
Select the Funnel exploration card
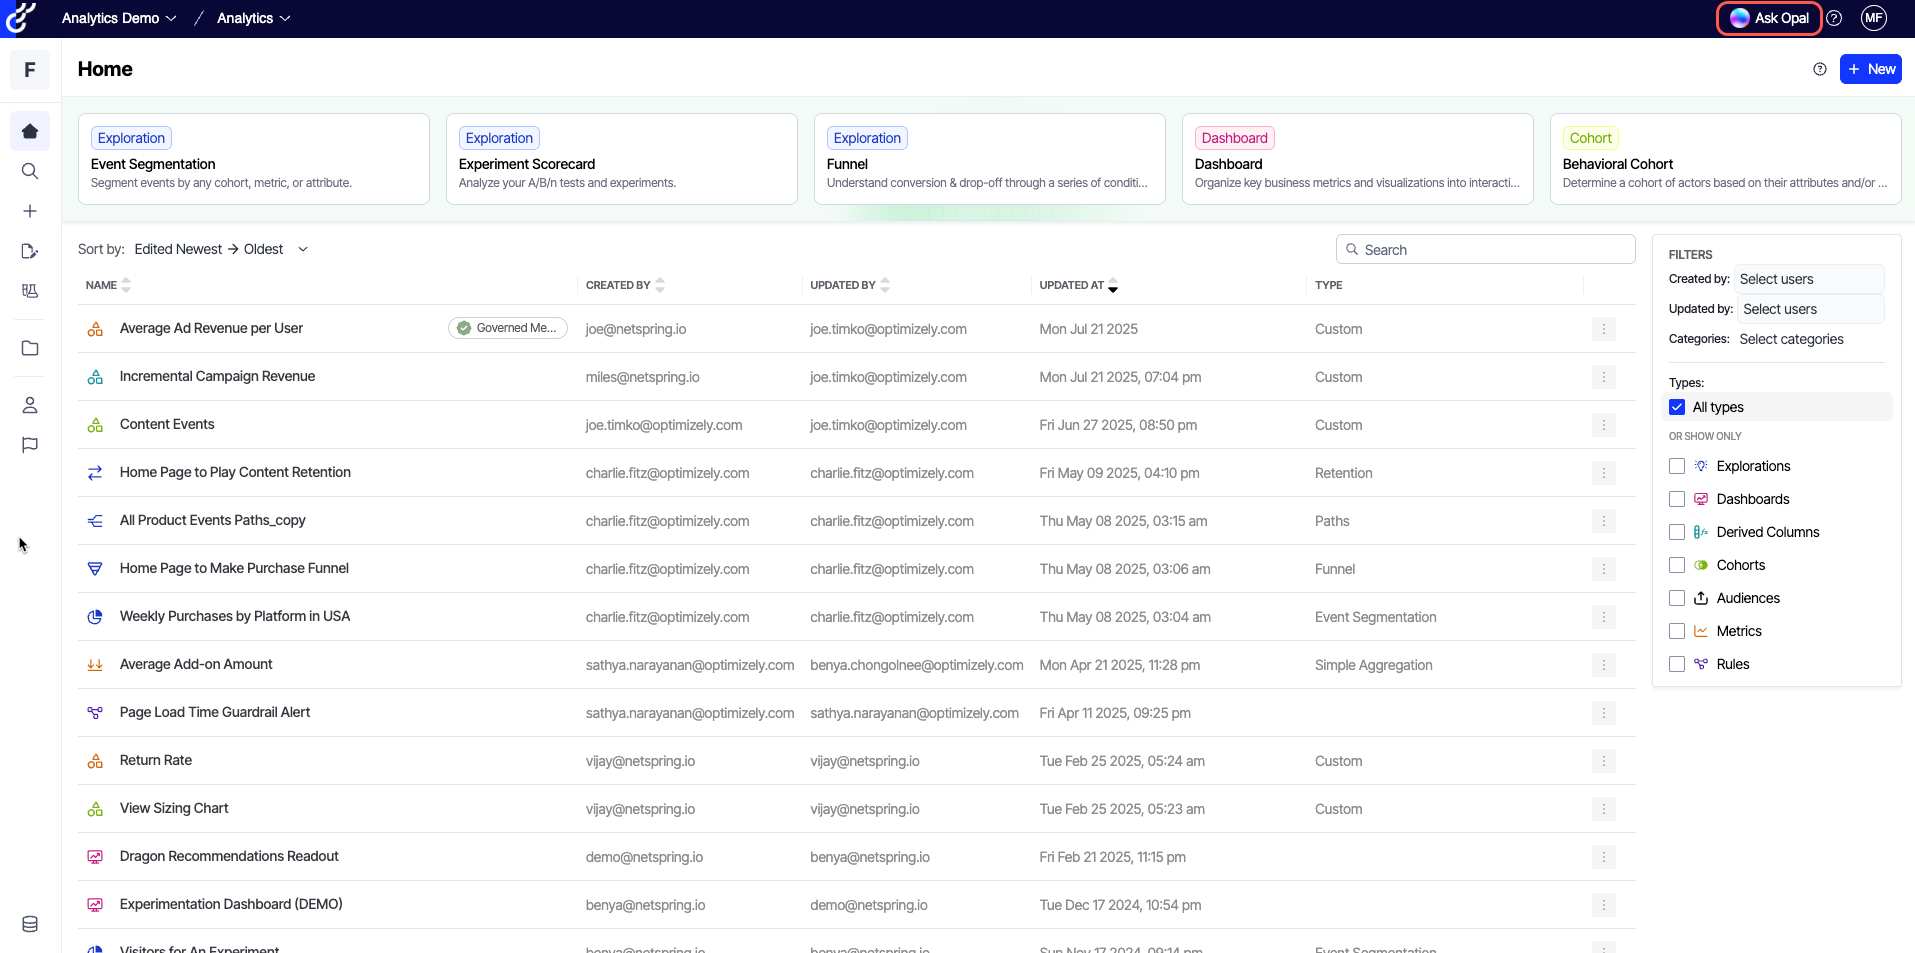[x=989, y=159]
